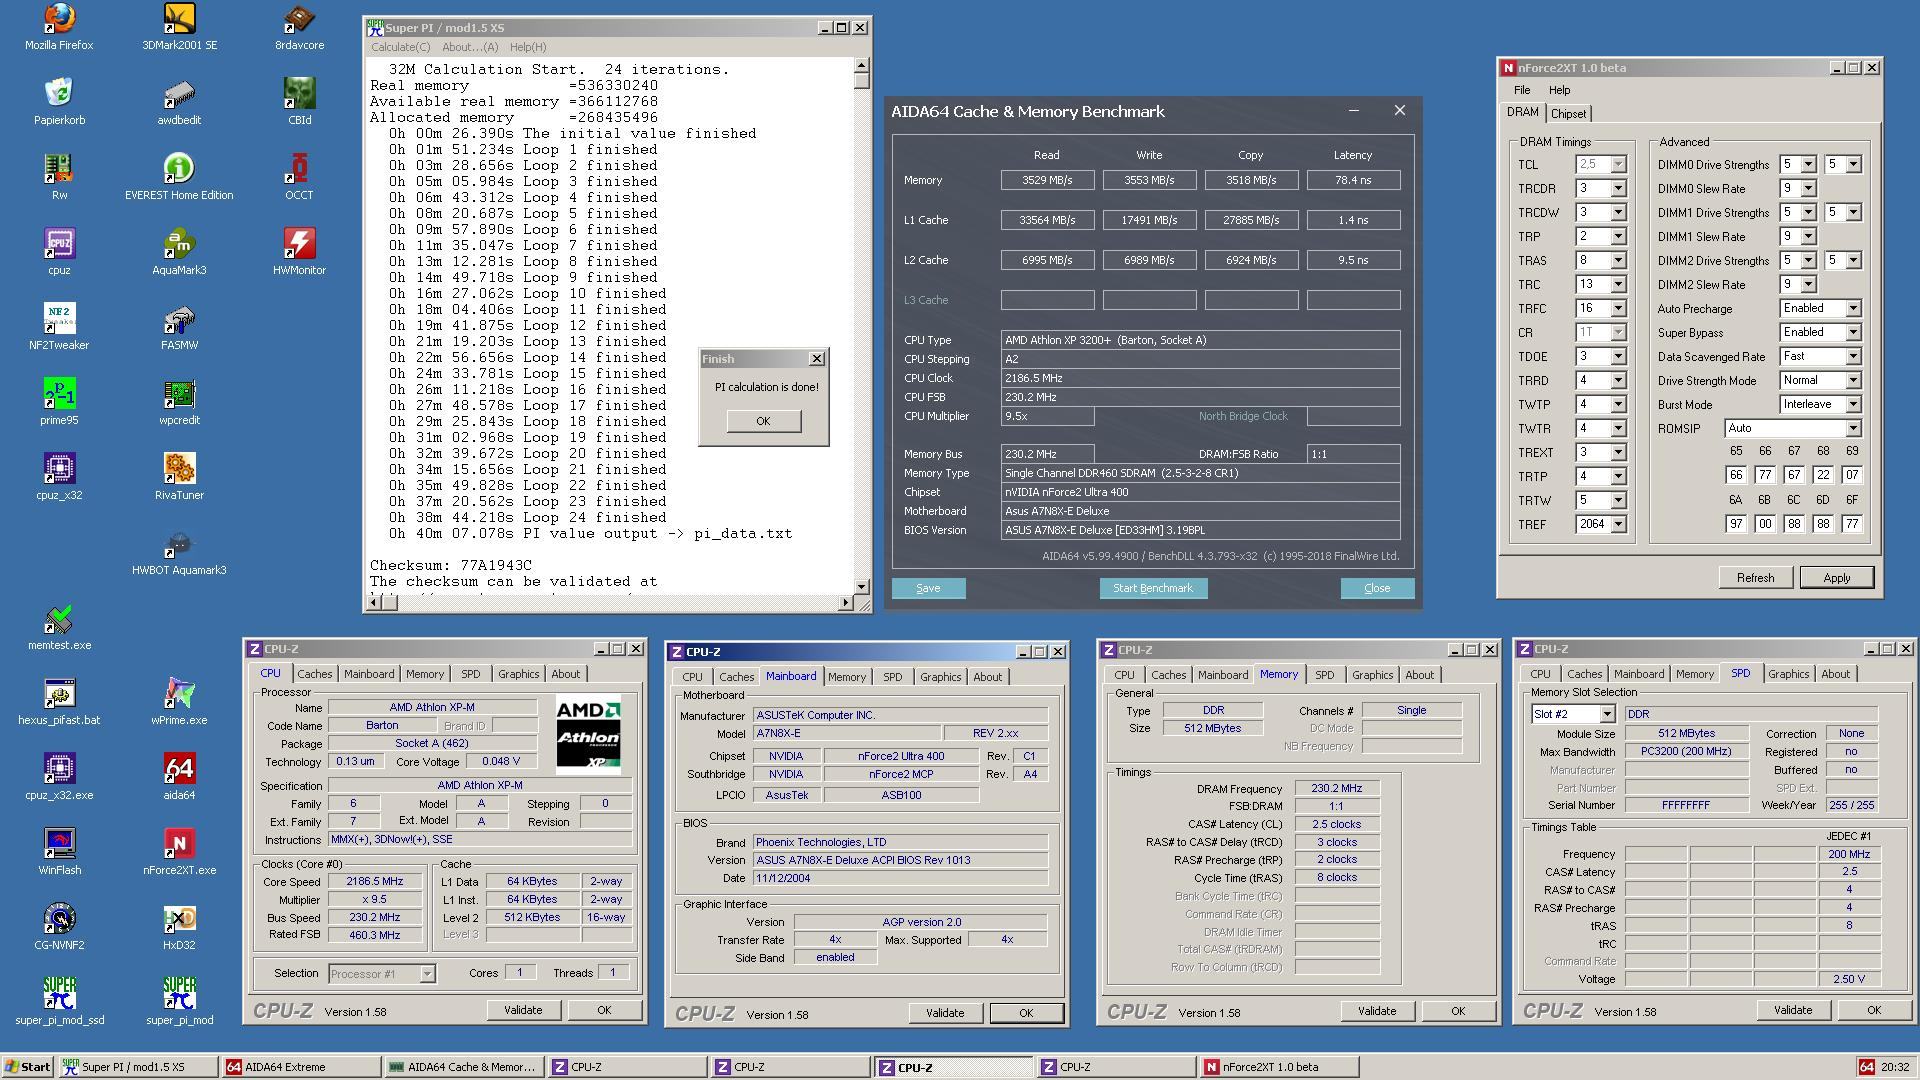Open the cpuz desktop shortcut
Viewport: 1920px width, 1080px height.
pyautogui.click(x=59, y=252)
